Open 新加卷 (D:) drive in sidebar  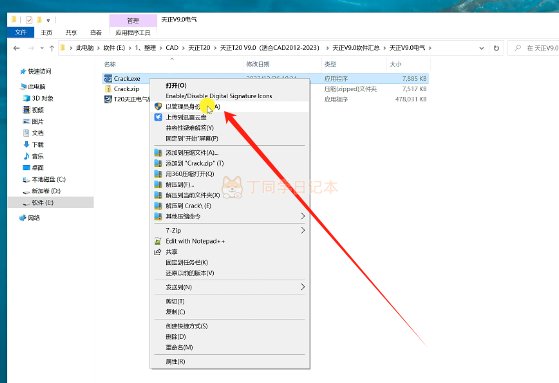tap(46, 191)
